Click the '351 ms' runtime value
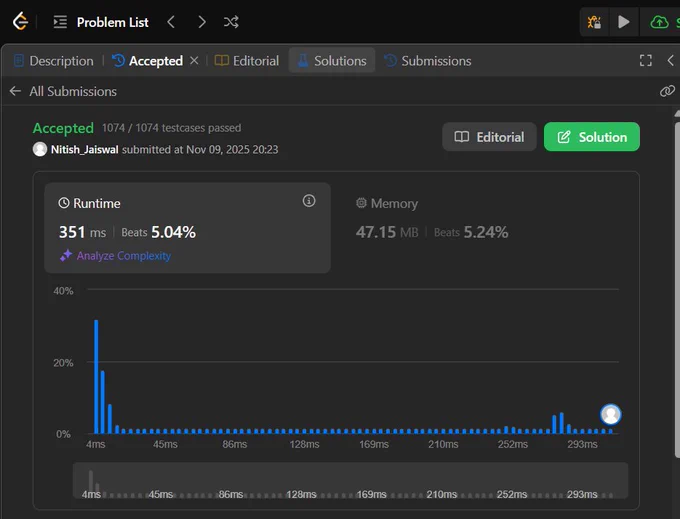The height and width of the screenshot is (519, 680). (x=82, y=232)
